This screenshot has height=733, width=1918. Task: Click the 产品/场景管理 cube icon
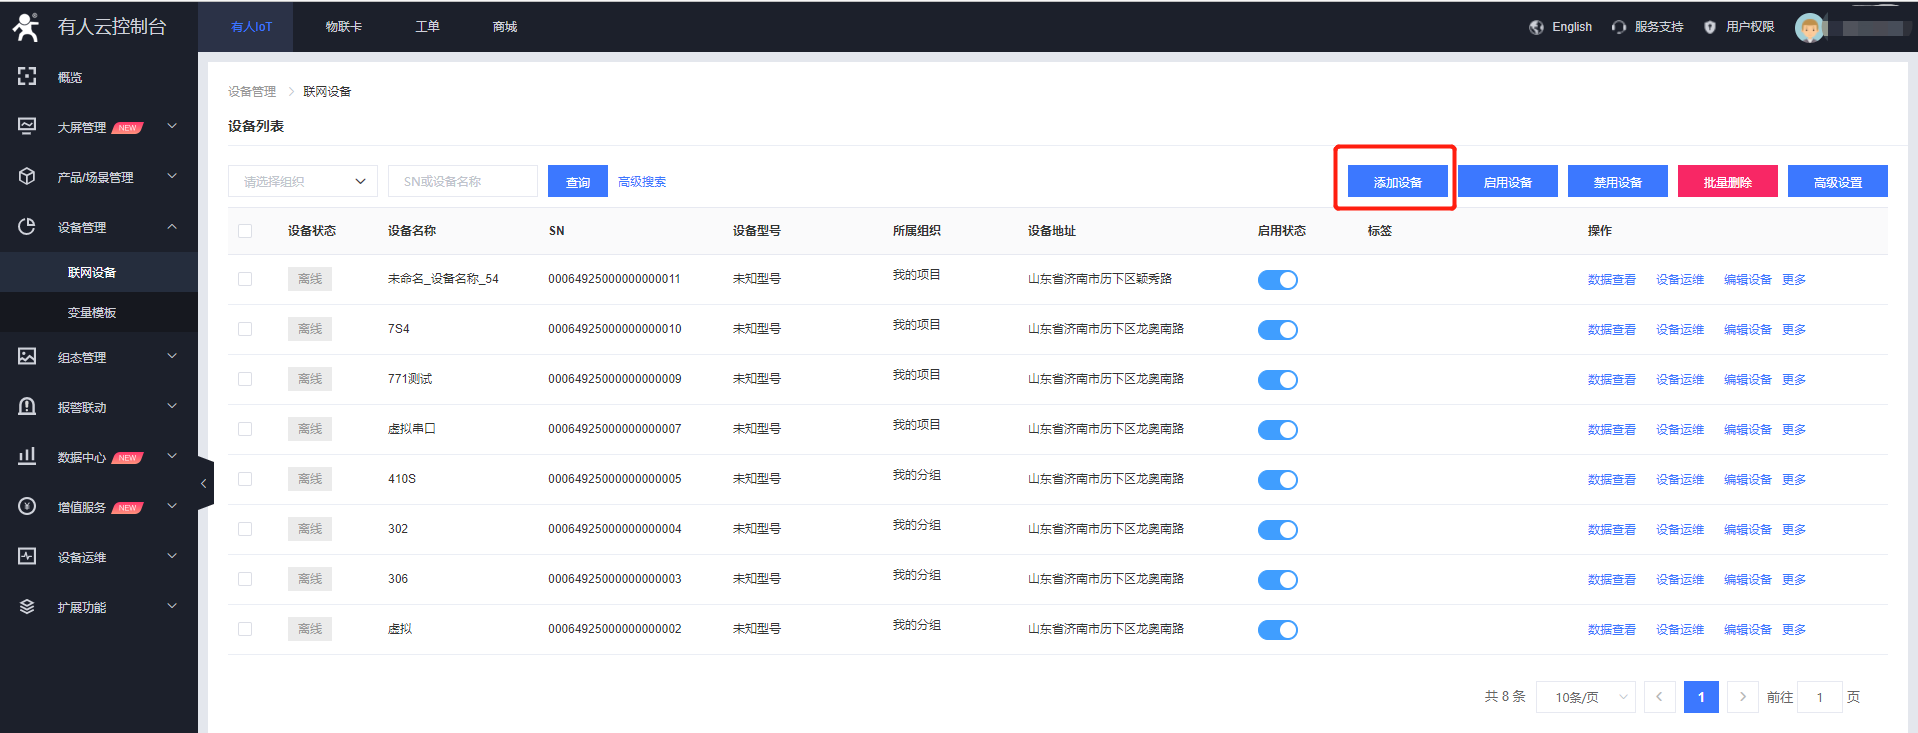27,177
